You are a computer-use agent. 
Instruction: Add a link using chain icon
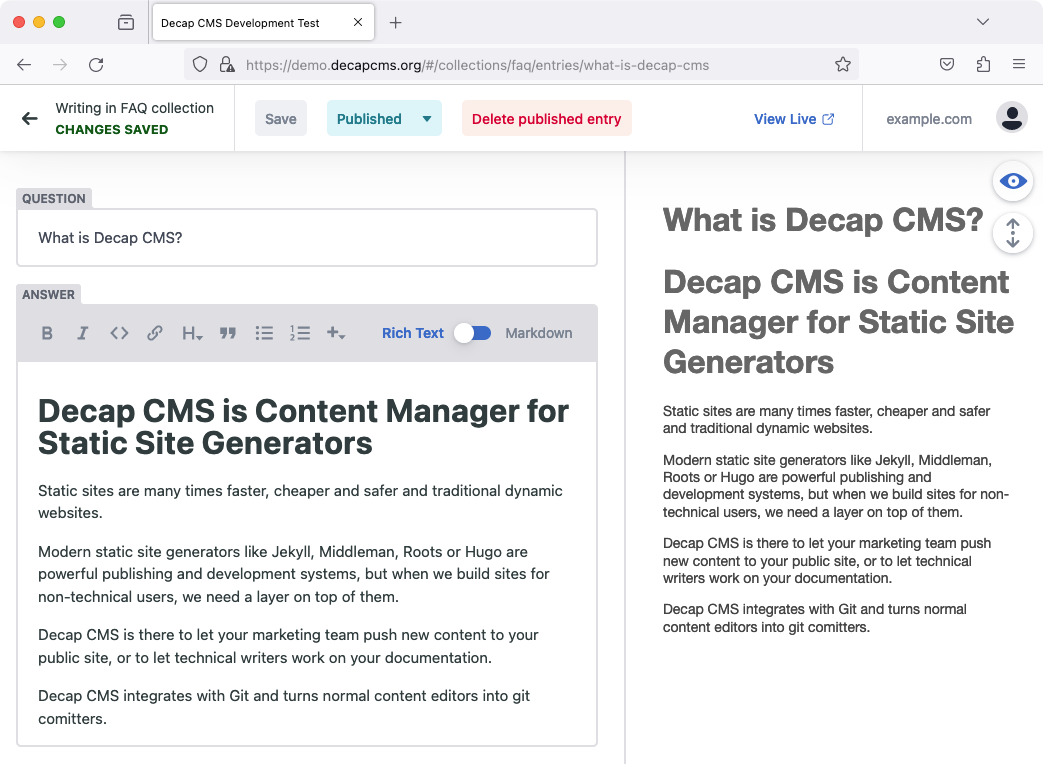coord(154,333)
